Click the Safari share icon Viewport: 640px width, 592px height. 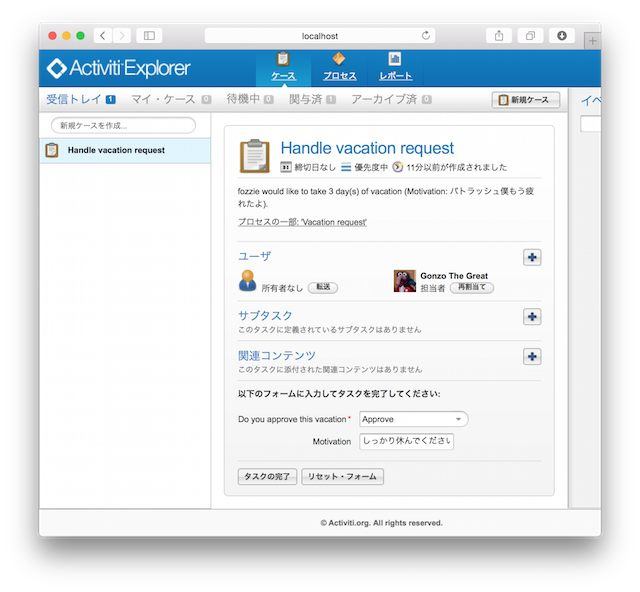pyautogui.click(x=498, y=36)
